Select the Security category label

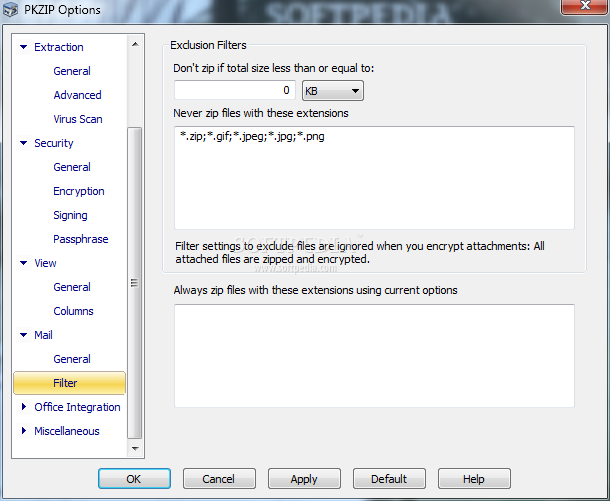[x=54, y=143]
